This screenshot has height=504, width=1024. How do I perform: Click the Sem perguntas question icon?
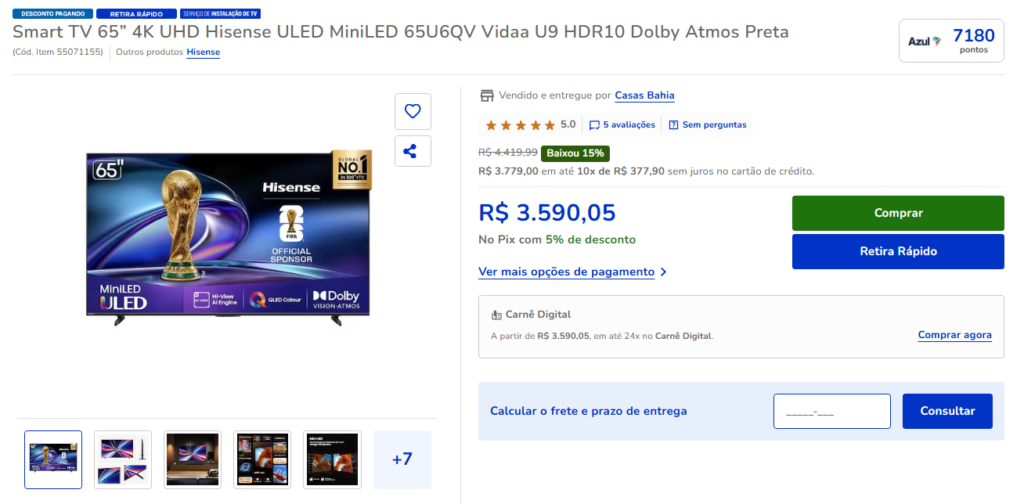point(674,125)
